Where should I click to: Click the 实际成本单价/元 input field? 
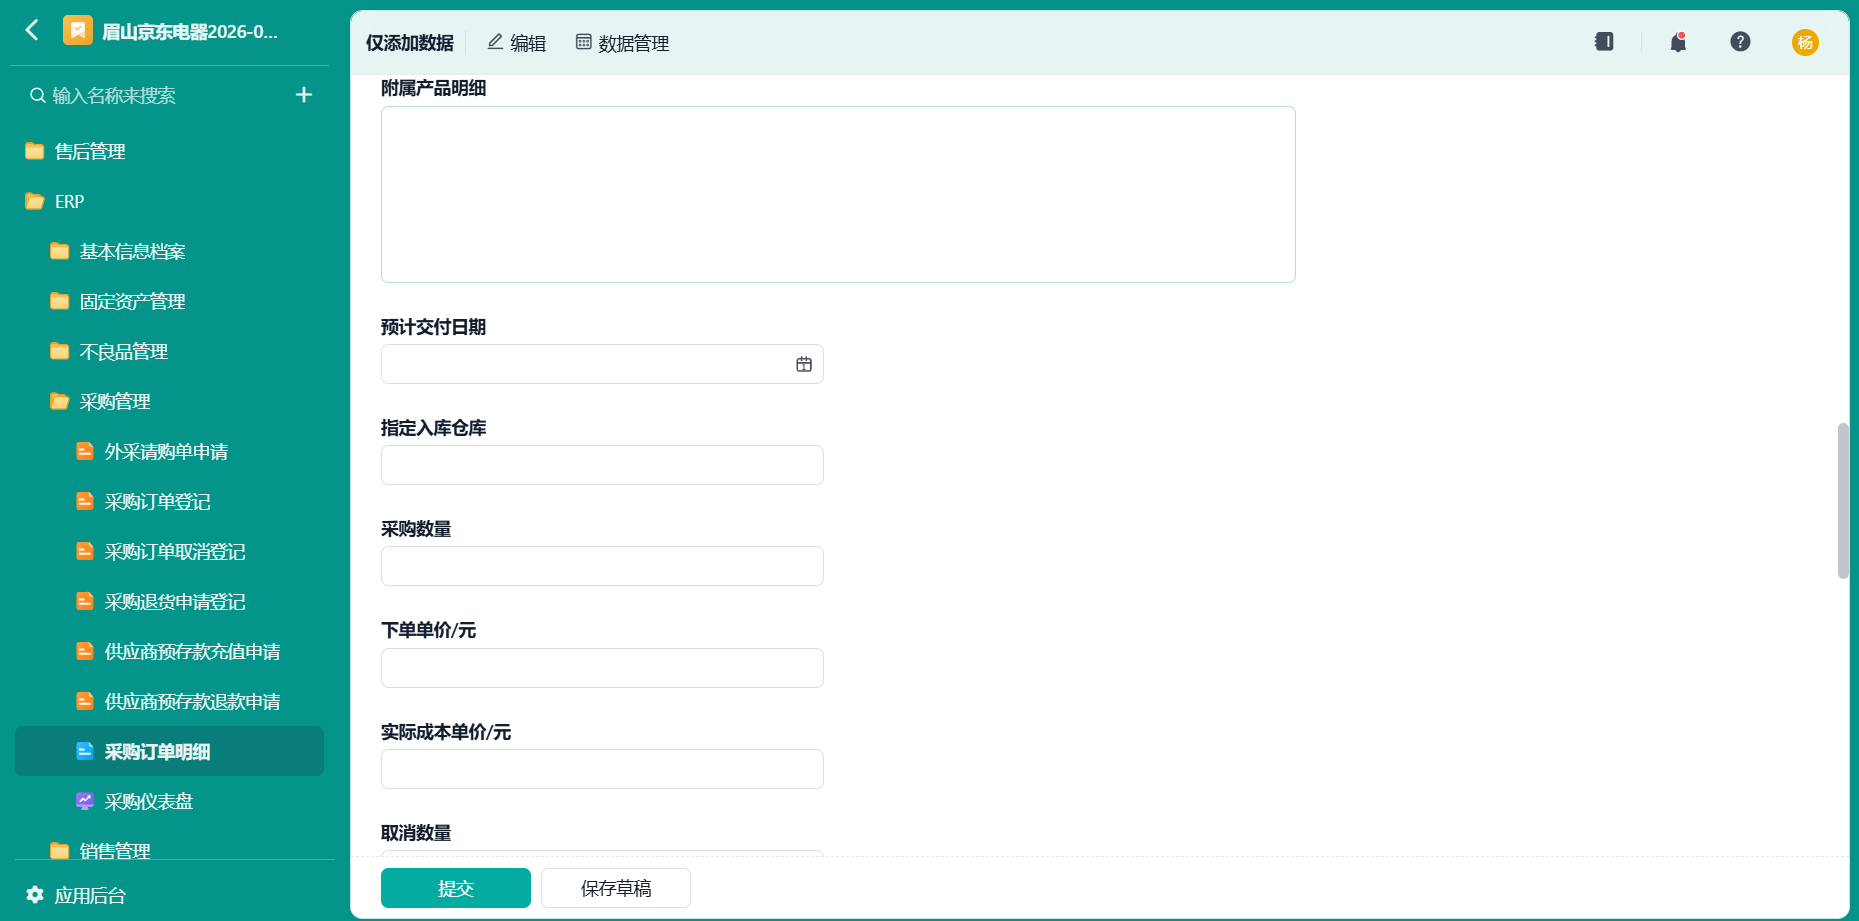pyautogui.click(x=602, y=769)
